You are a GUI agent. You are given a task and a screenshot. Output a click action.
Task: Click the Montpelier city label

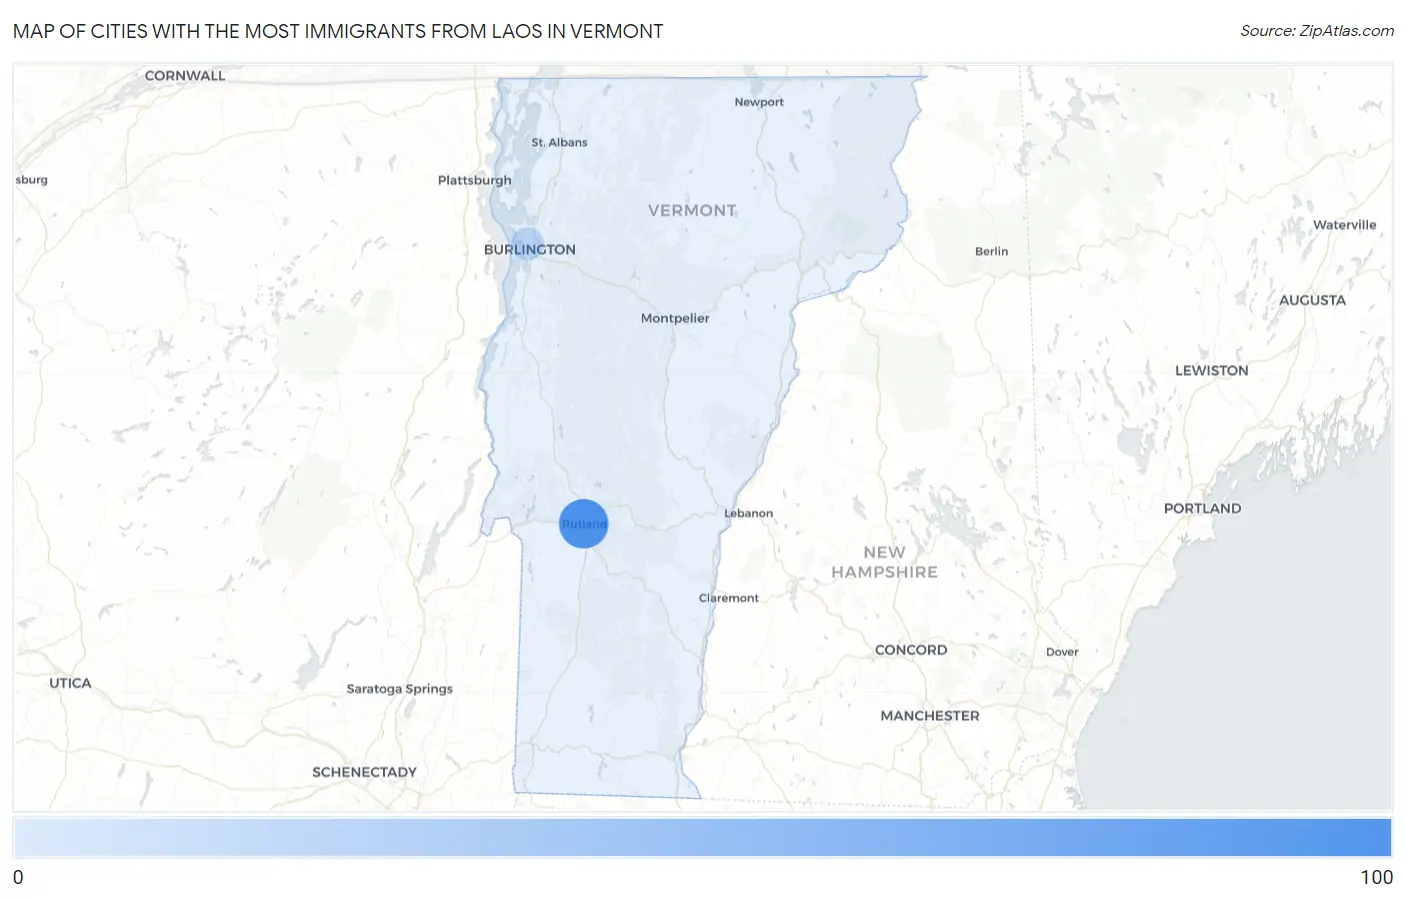(x=675, y=318)
